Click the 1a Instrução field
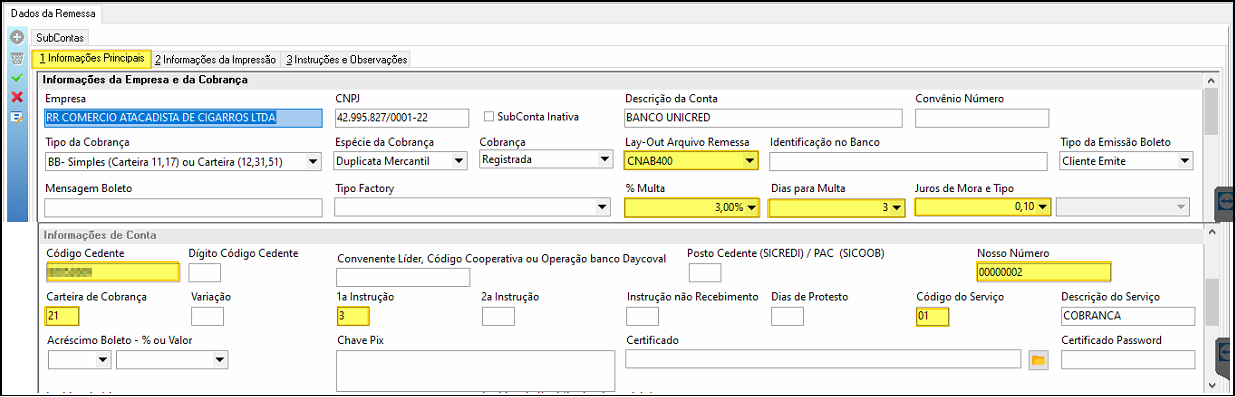 353,316
